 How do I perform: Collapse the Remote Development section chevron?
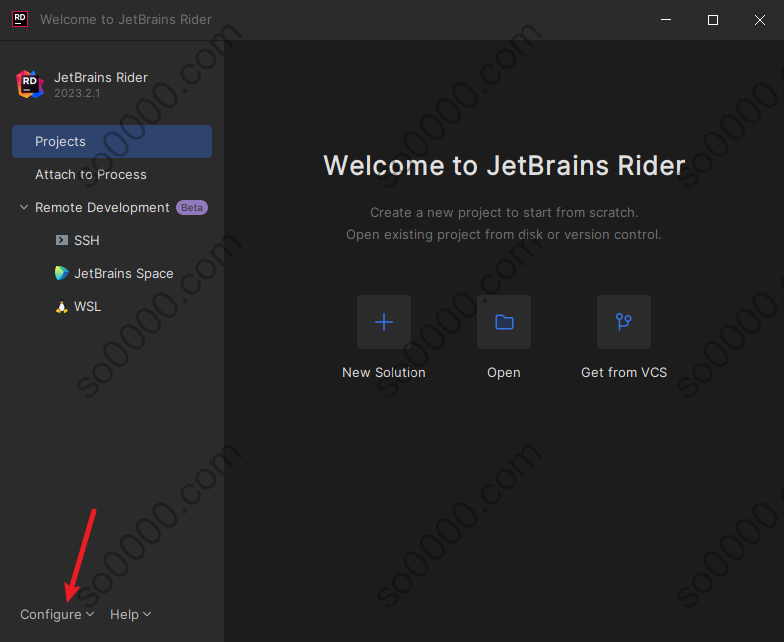24,207
